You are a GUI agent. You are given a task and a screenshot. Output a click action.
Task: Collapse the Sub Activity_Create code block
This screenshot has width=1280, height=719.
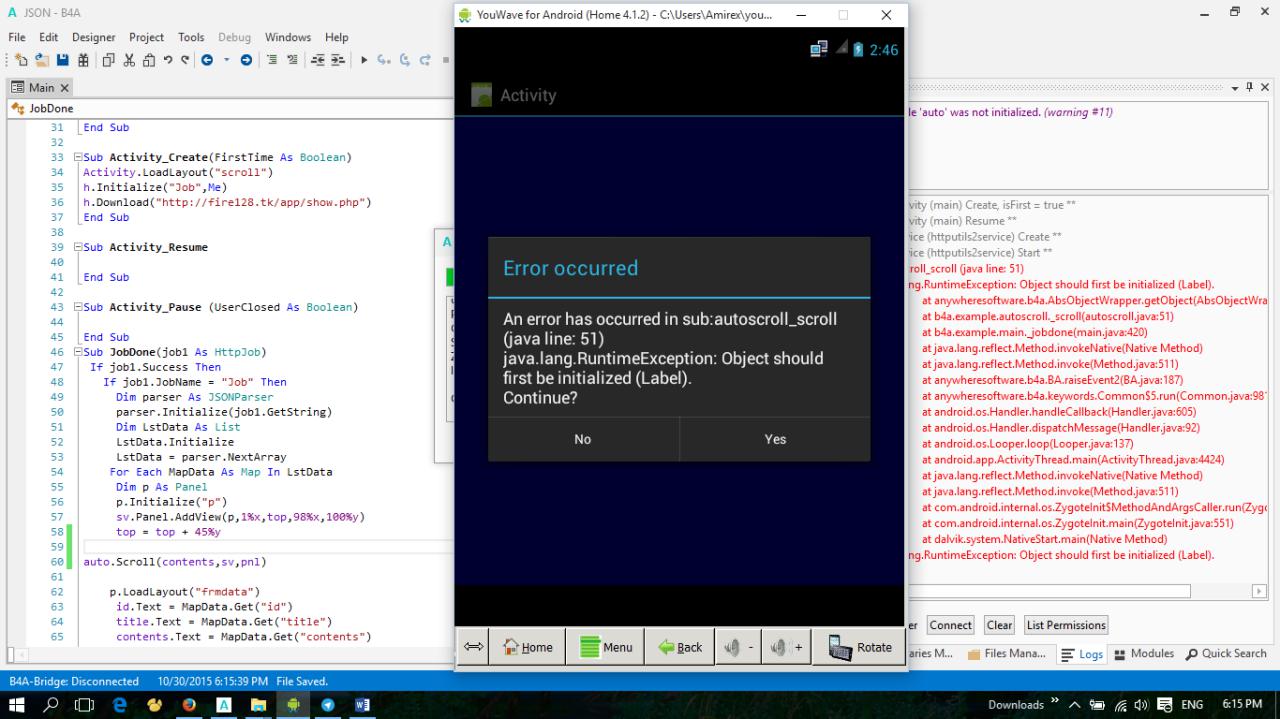click(76, 158)
